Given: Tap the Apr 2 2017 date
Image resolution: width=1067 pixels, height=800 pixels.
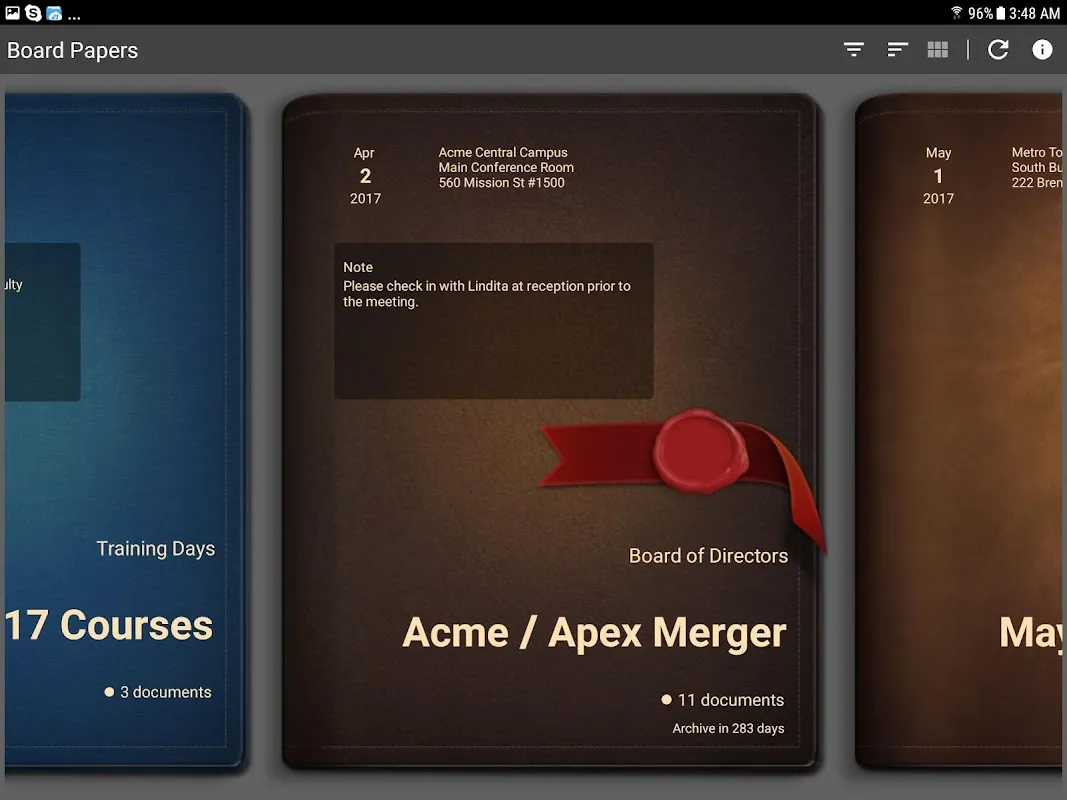Looking at the screenshot, I should pyautogui.click(x=365, y=176).
